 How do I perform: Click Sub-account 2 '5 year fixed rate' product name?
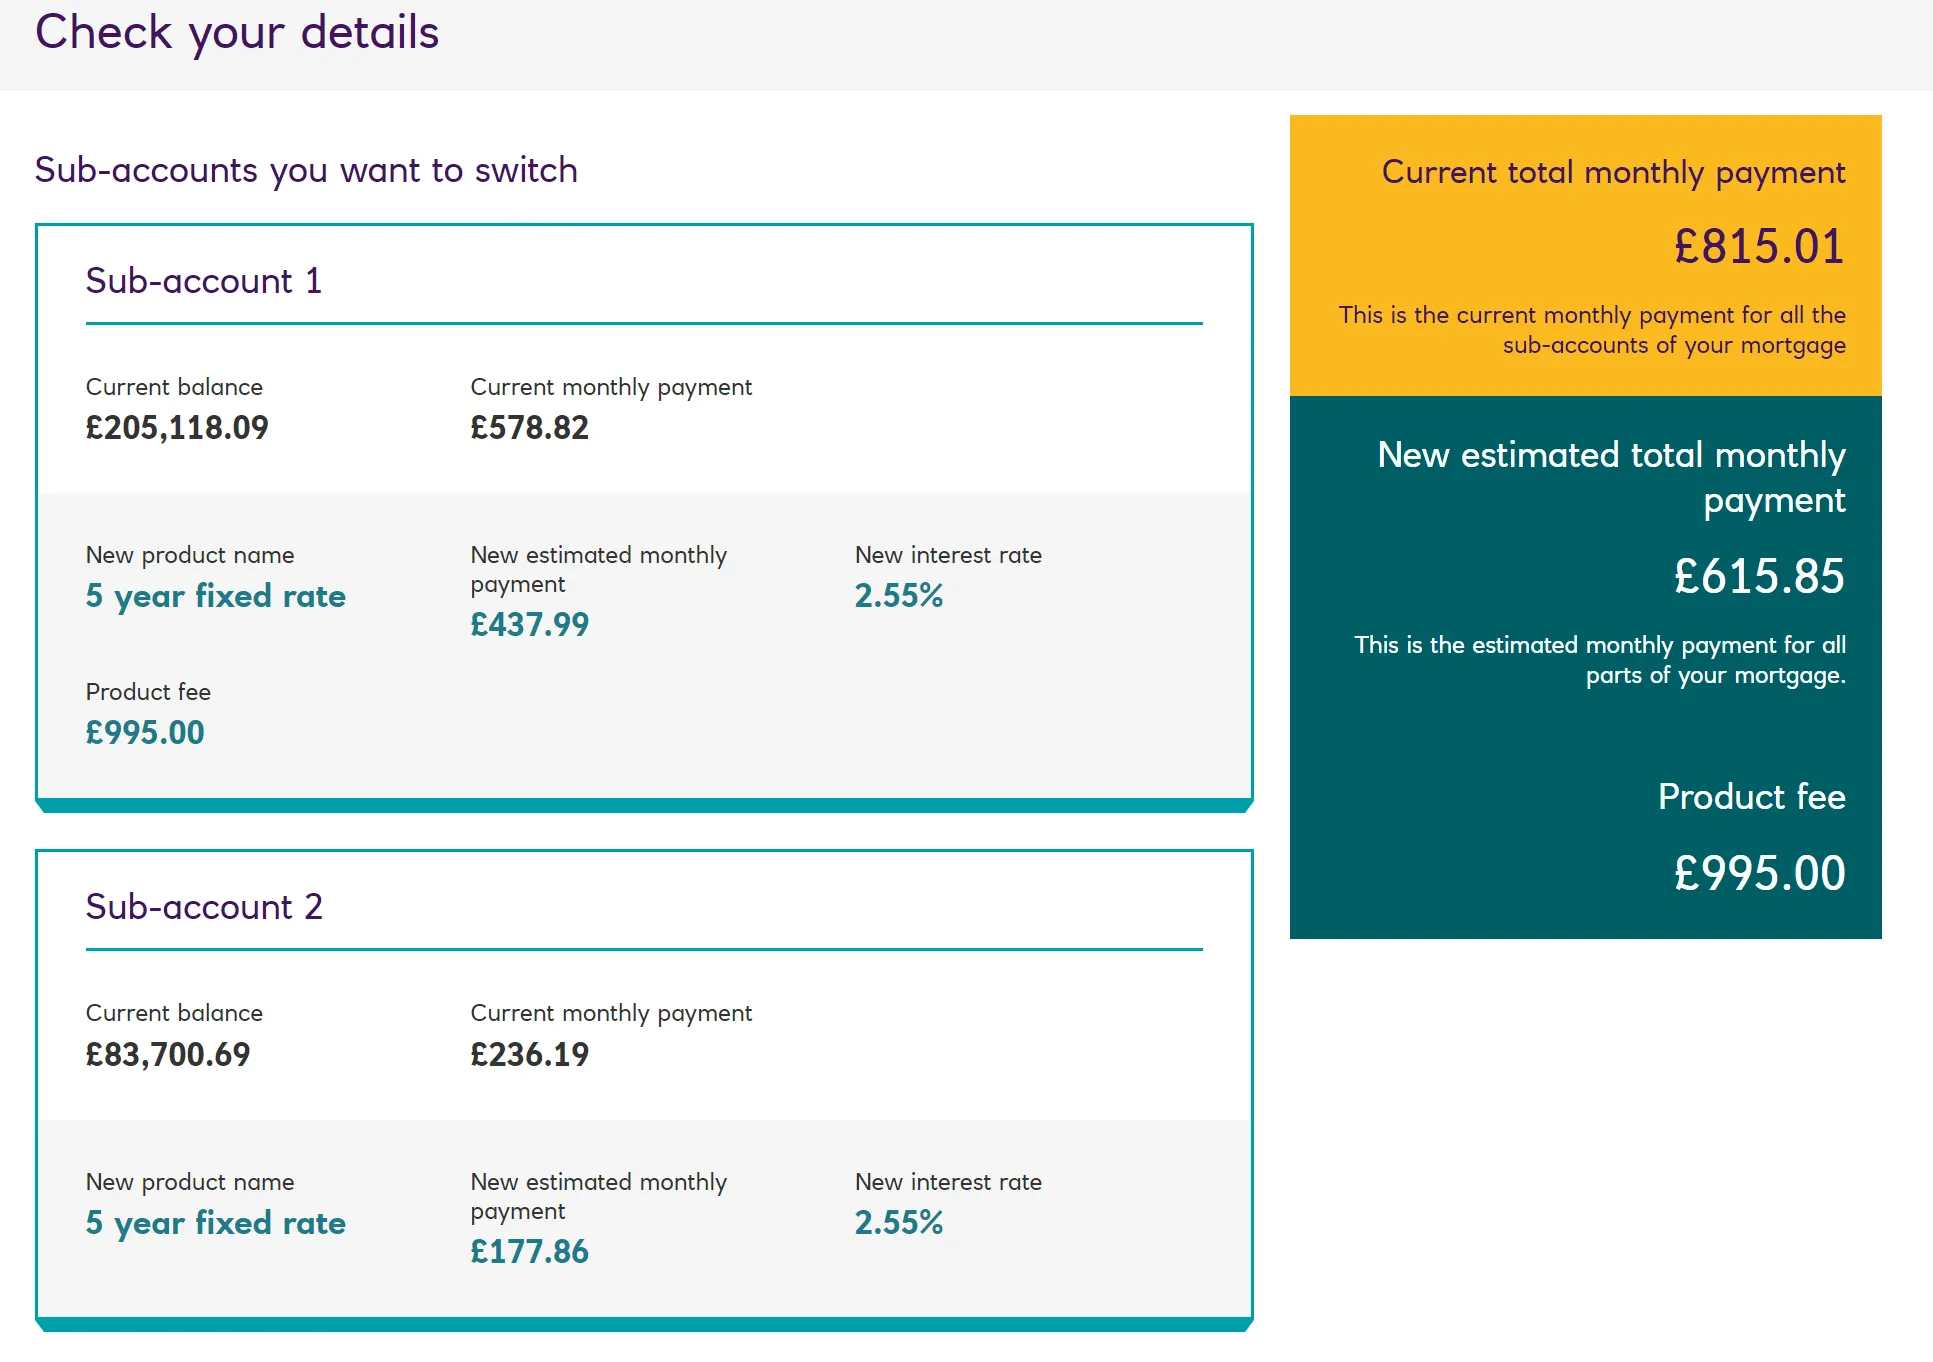(x=215, y=1223)
